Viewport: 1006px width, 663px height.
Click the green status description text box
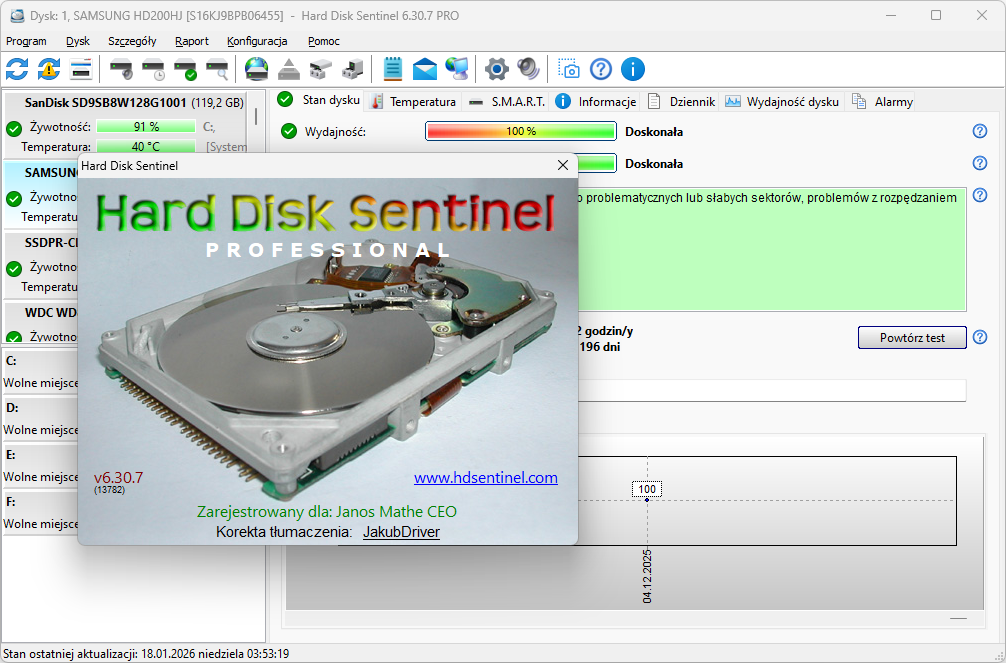(772, 250)
